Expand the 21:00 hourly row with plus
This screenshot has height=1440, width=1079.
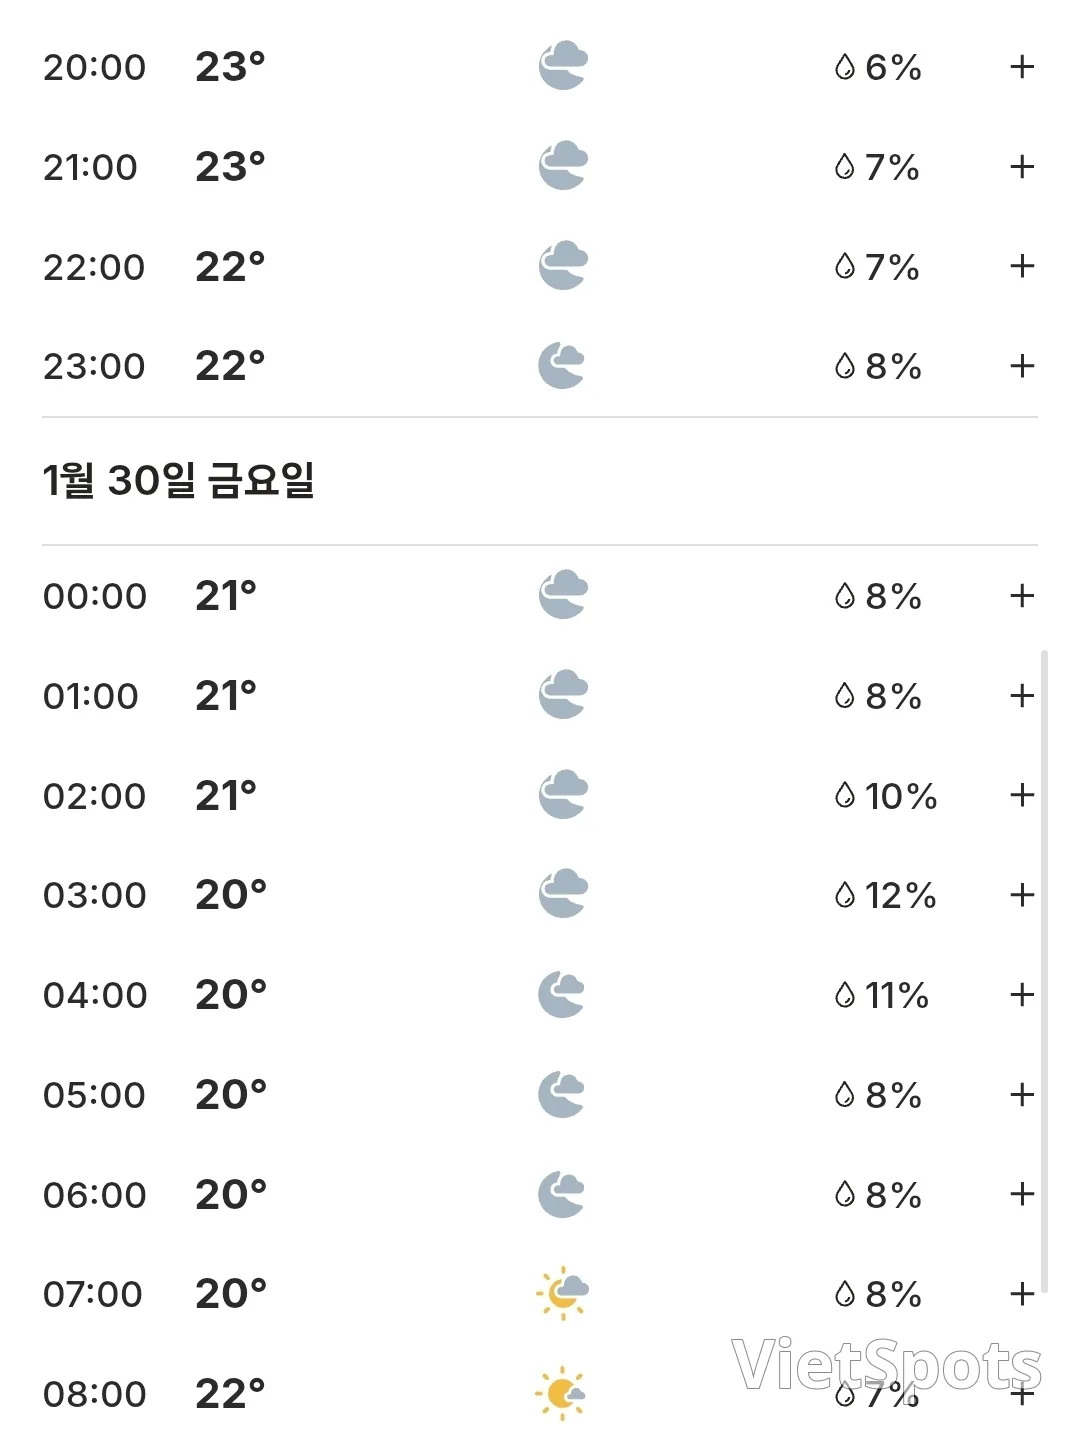[1021, 166]
